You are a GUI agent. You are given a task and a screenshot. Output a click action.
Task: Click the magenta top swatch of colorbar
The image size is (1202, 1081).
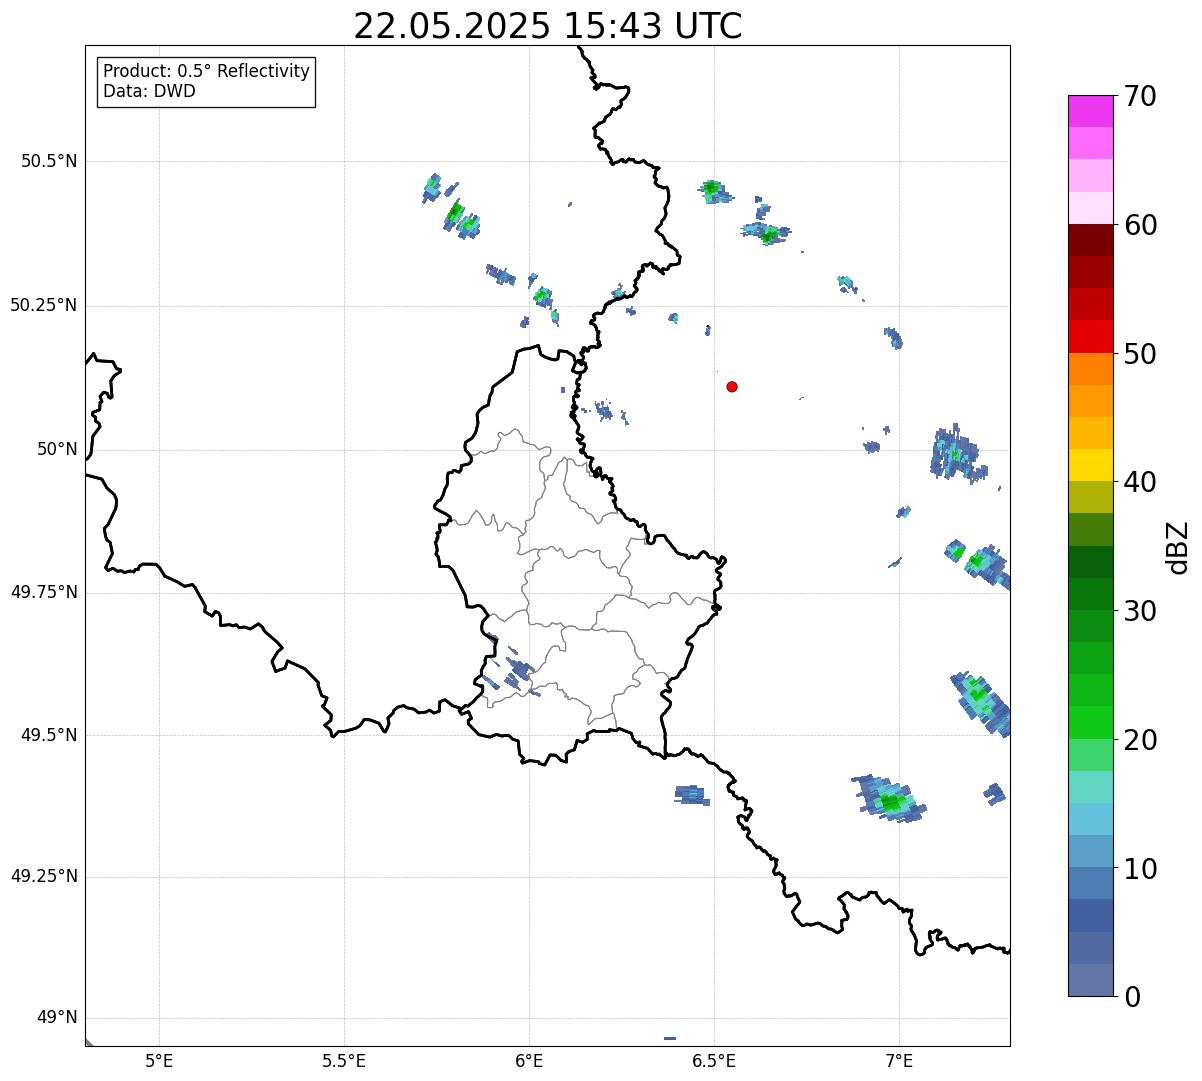coord(1090,111)
